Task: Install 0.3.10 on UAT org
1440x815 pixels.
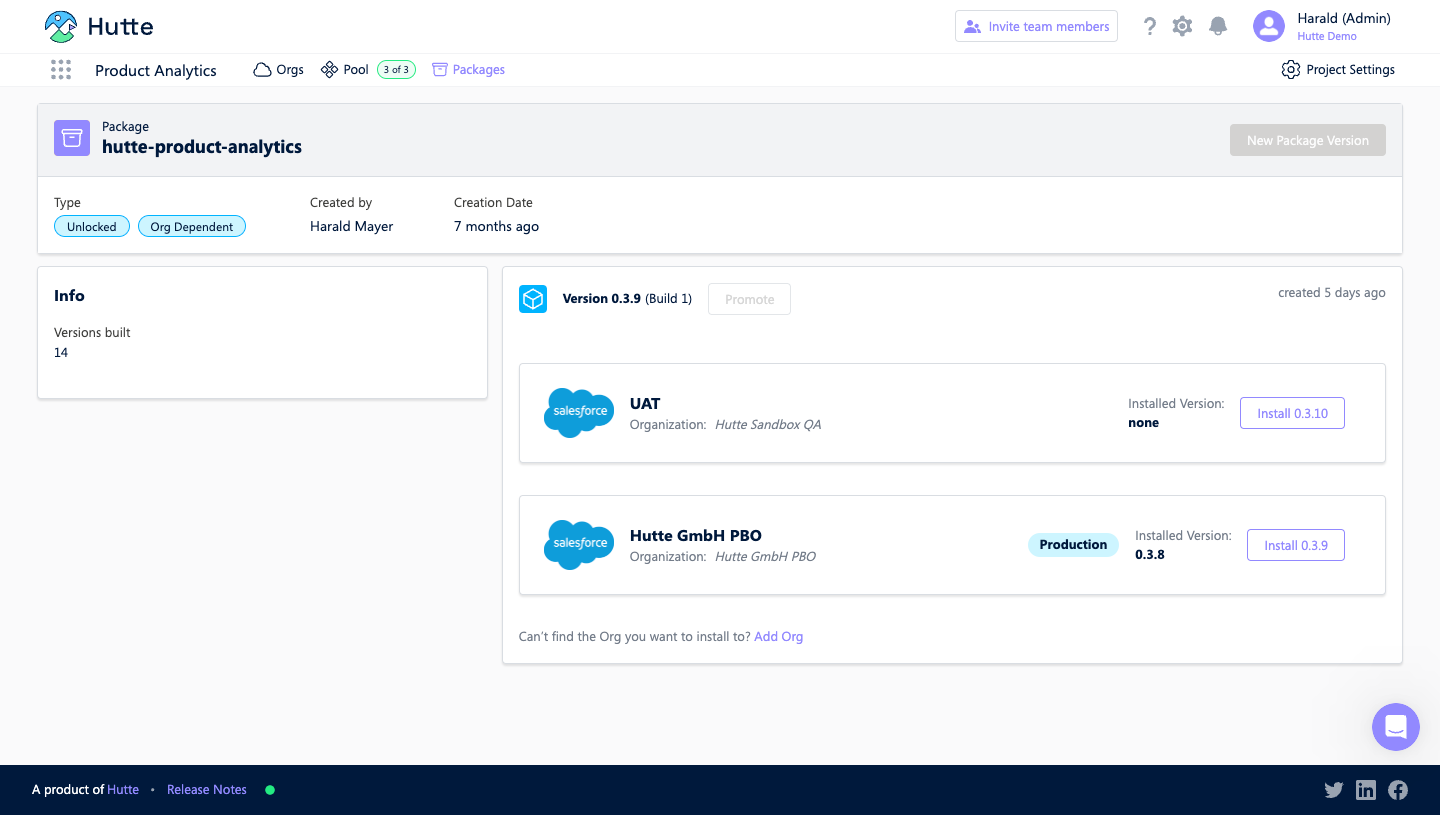Action: point(1292,413)
